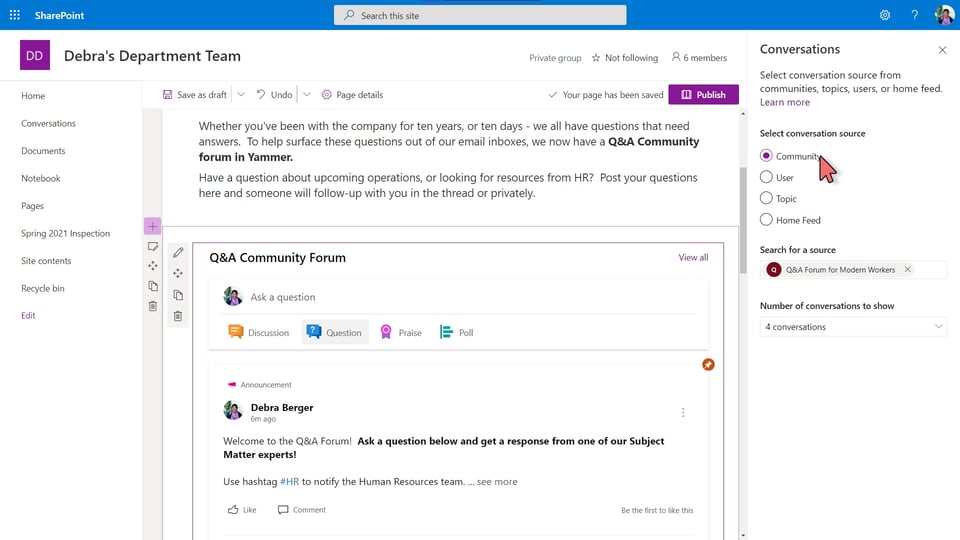The image size is (960, 540).
Task: Expand the Undo dropdown arrow
Action: point(306,94)
